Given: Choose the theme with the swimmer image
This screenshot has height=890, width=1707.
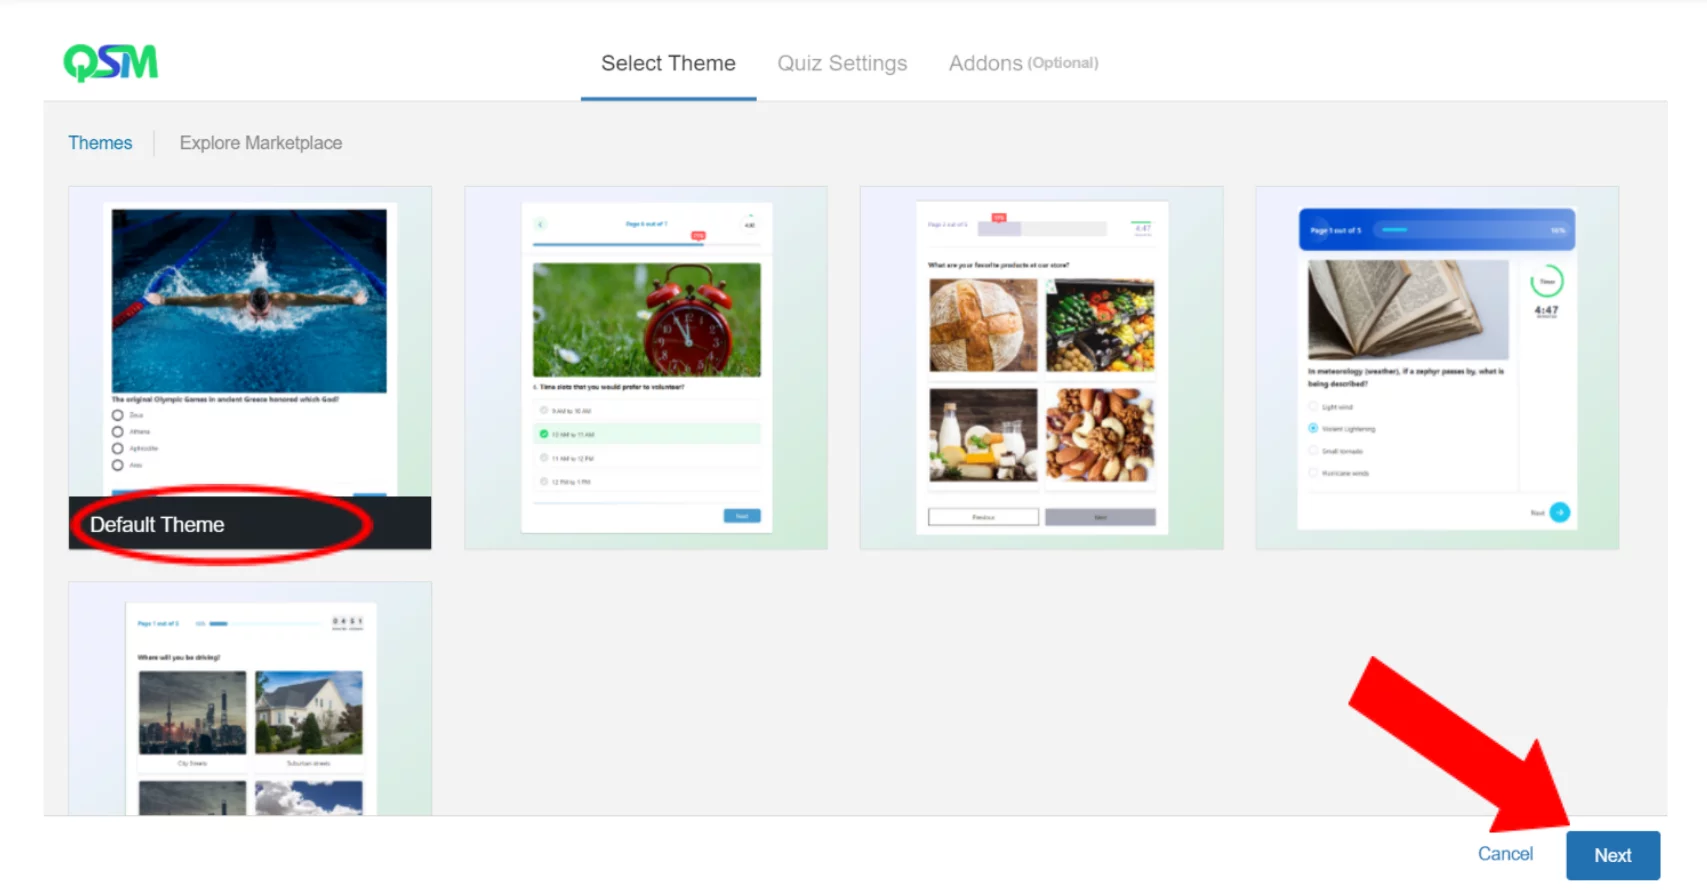Looking at the screenshot, I should pyautogui.click(x=249, y=301).
